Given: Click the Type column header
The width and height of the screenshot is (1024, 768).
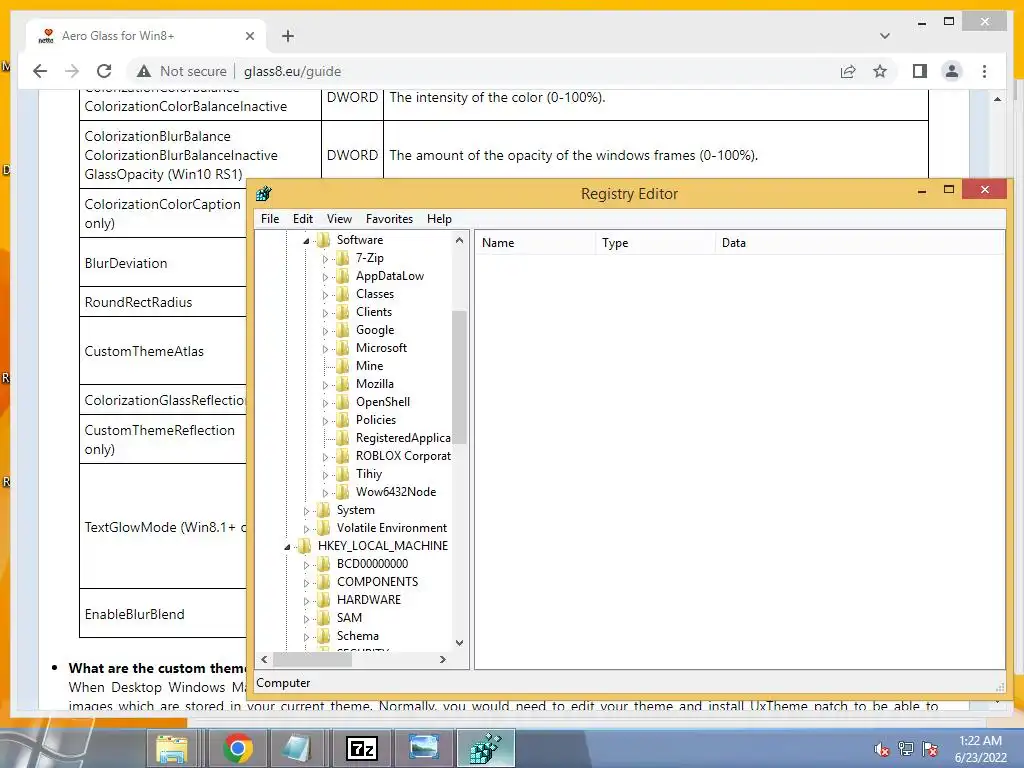Looking at the screenshot, I should pyautogui.click(x=655, y=243).
